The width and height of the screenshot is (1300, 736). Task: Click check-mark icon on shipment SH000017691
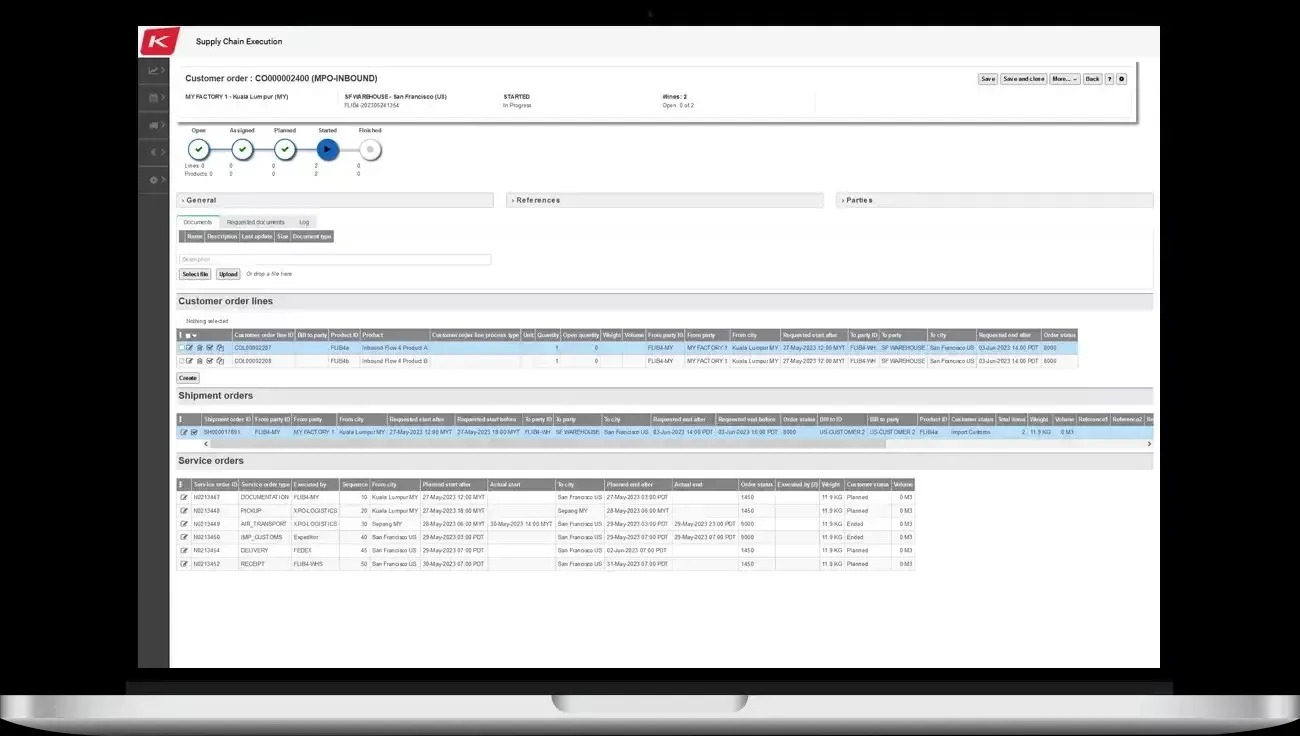pos(194,432)
